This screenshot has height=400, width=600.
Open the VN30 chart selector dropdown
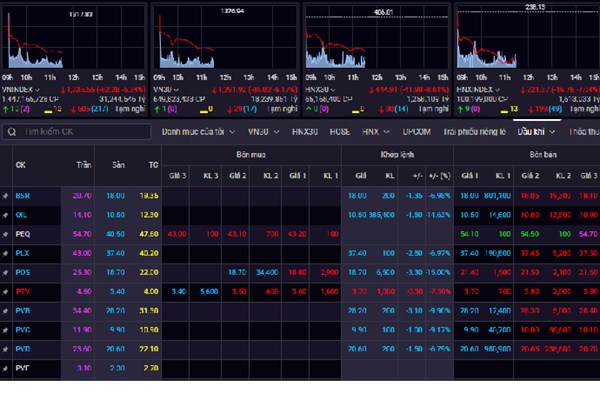point(176,90)
